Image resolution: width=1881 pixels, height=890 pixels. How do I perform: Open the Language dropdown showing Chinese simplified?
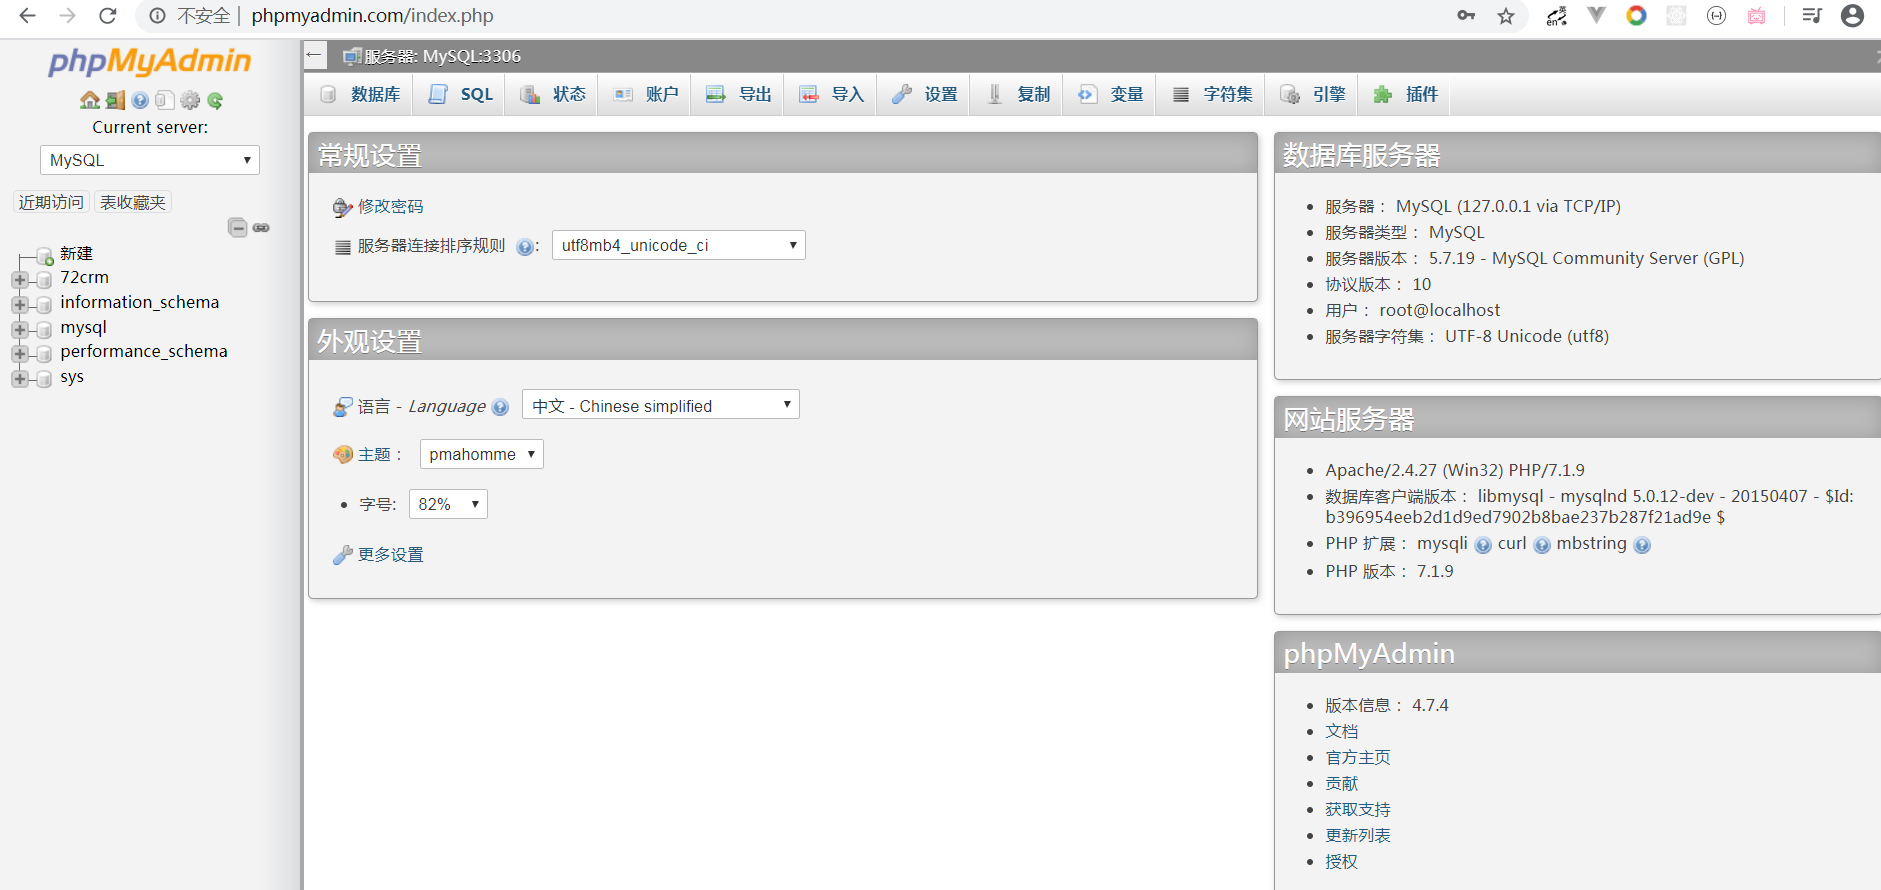tap(661, 405)
